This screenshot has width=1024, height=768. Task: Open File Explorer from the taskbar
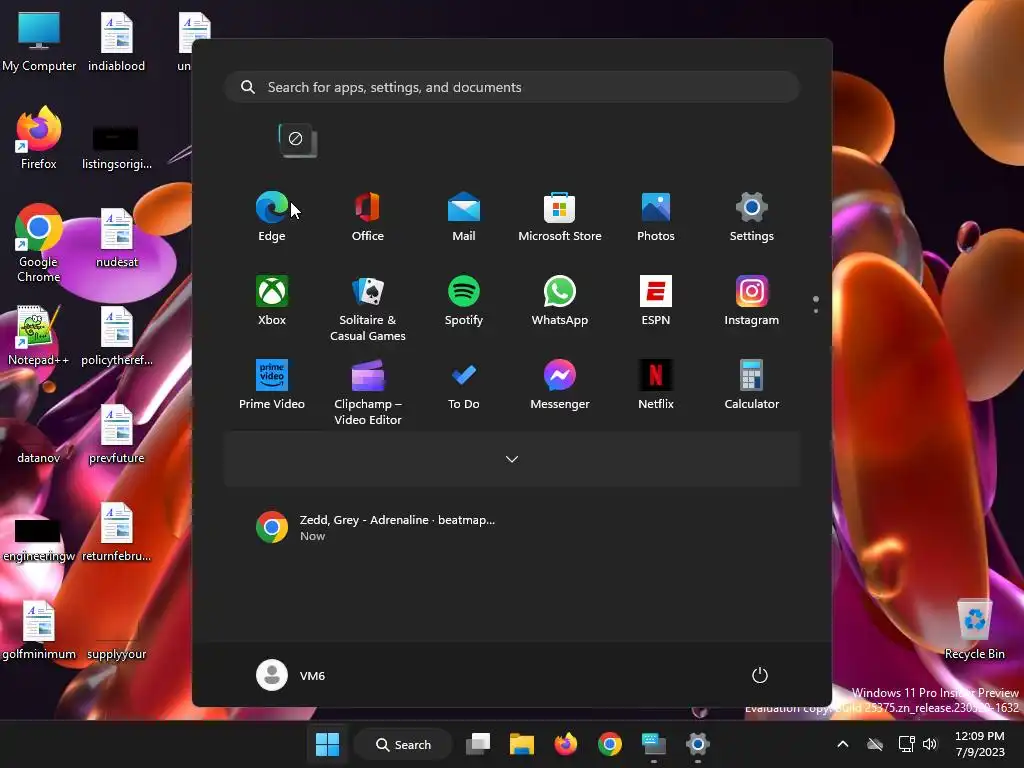522,744
